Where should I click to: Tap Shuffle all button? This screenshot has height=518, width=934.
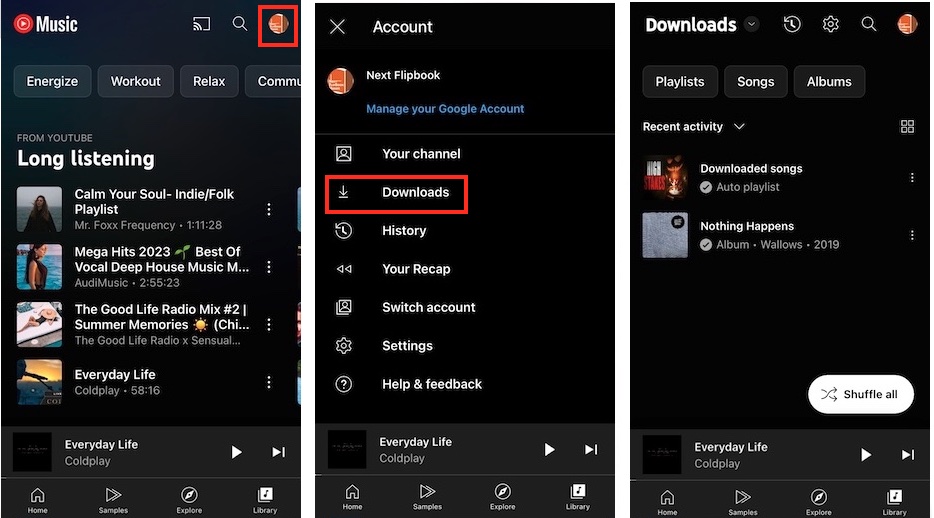pos(861,394)
